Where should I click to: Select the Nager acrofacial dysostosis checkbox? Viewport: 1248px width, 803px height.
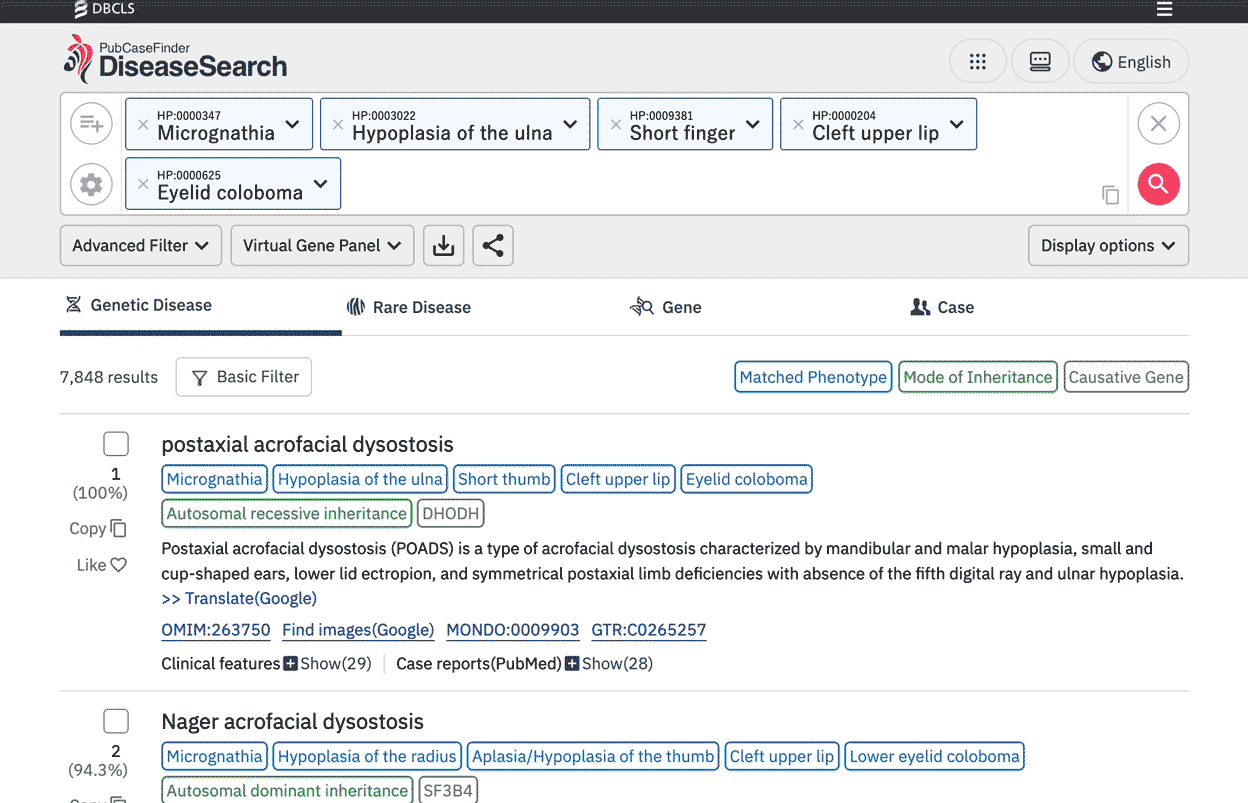coord(116,721)
